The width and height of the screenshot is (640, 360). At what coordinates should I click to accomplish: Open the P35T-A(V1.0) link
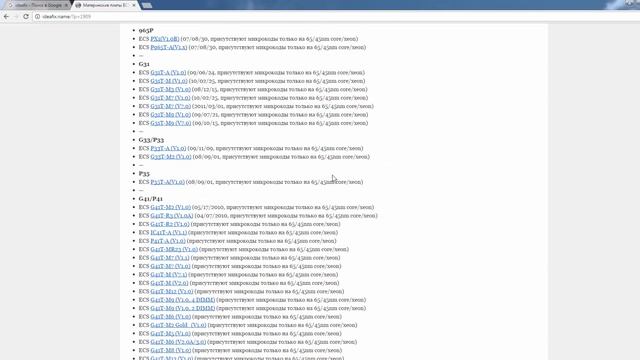167,182
